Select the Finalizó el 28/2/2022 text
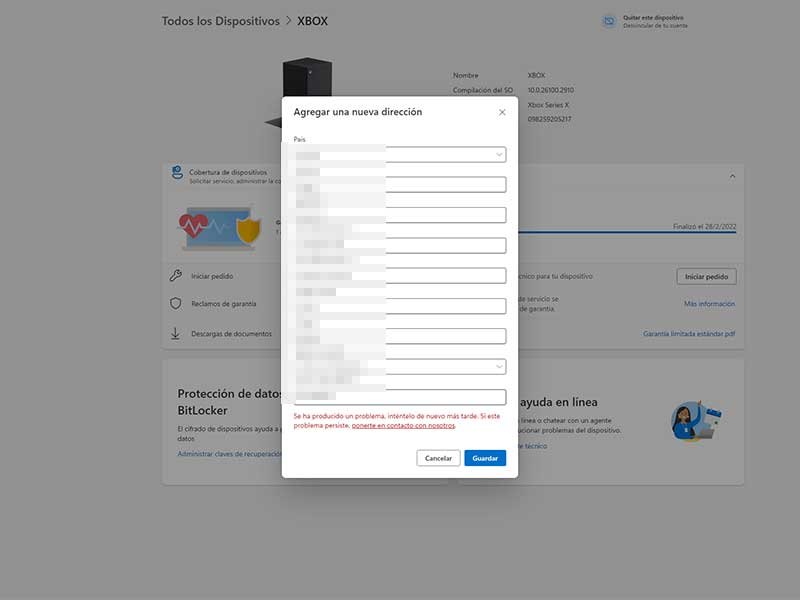This screenshot has height=600, width=800. click(704, 227)
